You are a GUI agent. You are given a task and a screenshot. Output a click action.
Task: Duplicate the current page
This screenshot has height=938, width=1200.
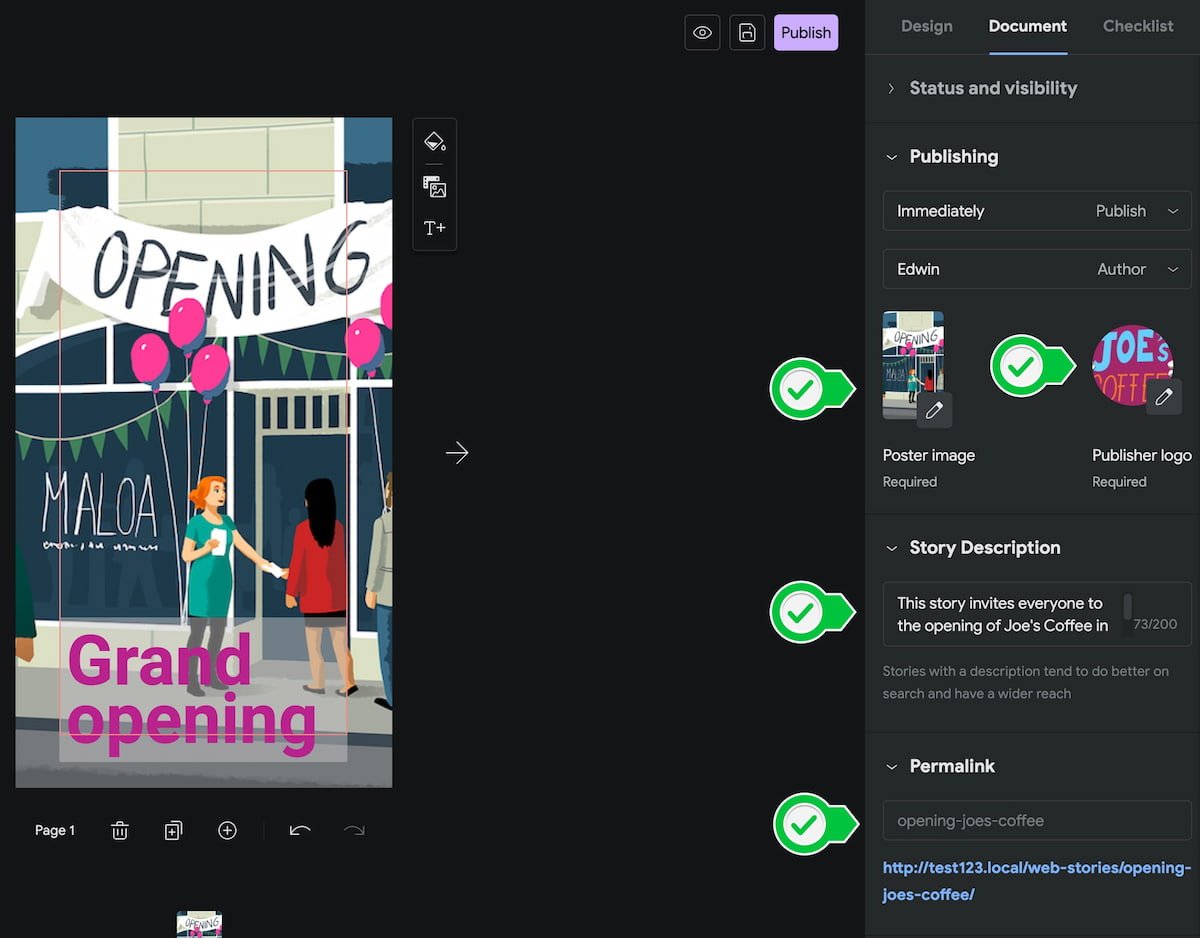(173, 830)
